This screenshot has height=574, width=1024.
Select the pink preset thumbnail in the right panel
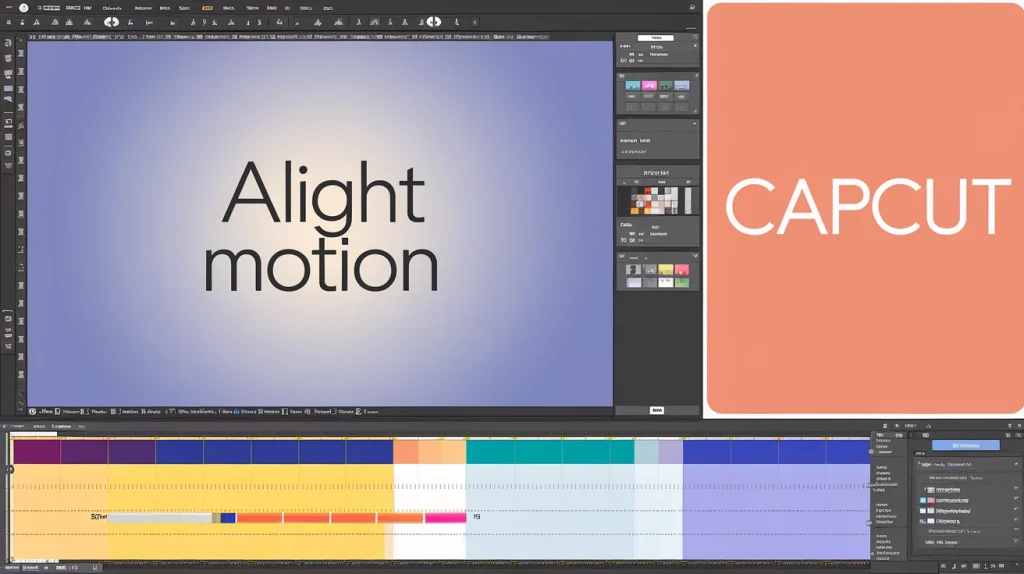(x=648, y=86)
